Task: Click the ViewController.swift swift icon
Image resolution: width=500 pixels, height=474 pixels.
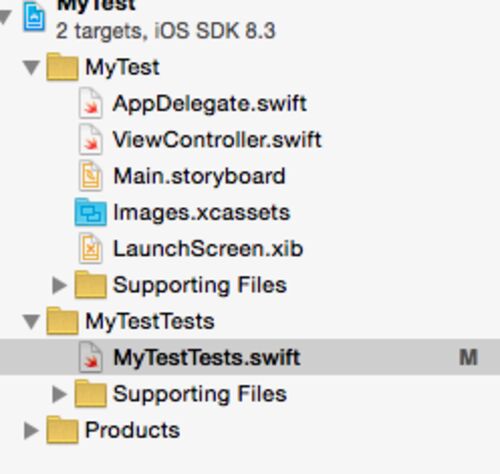Action: coord(91,139)
